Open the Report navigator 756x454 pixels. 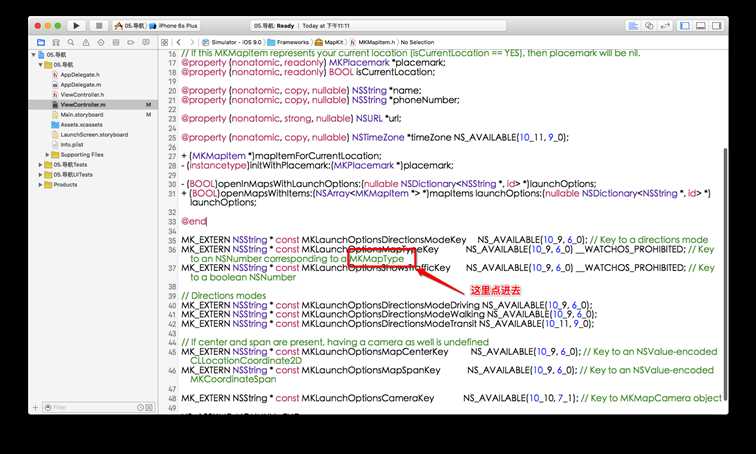[x=146, y=42]
